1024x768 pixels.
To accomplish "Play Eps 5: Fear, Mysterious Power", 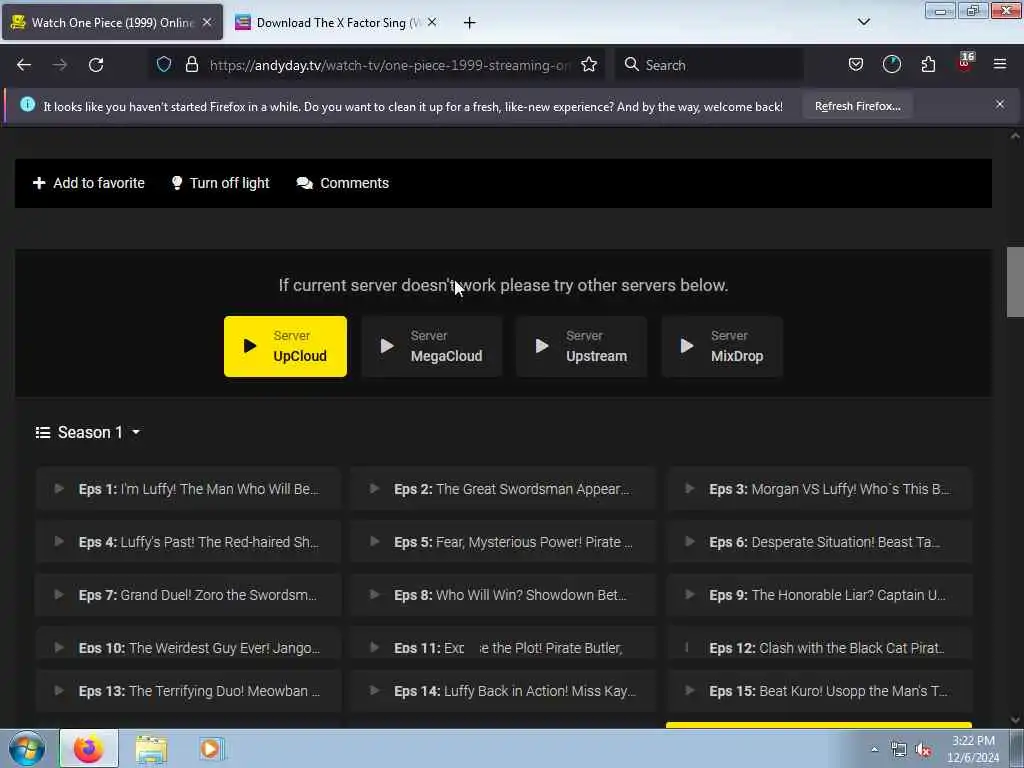I will (503, 542).
